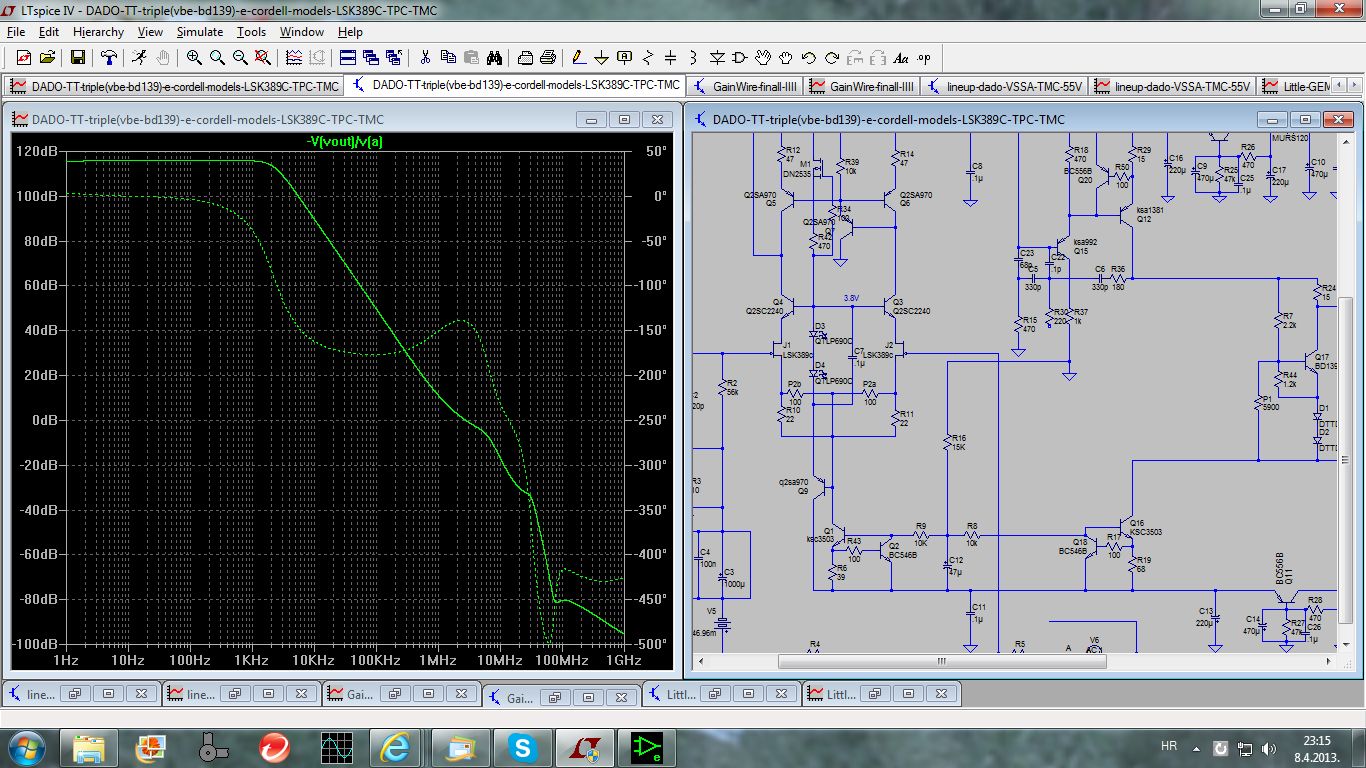Open the File menu
Viewport: 1366px width, 768px height.
15,32
